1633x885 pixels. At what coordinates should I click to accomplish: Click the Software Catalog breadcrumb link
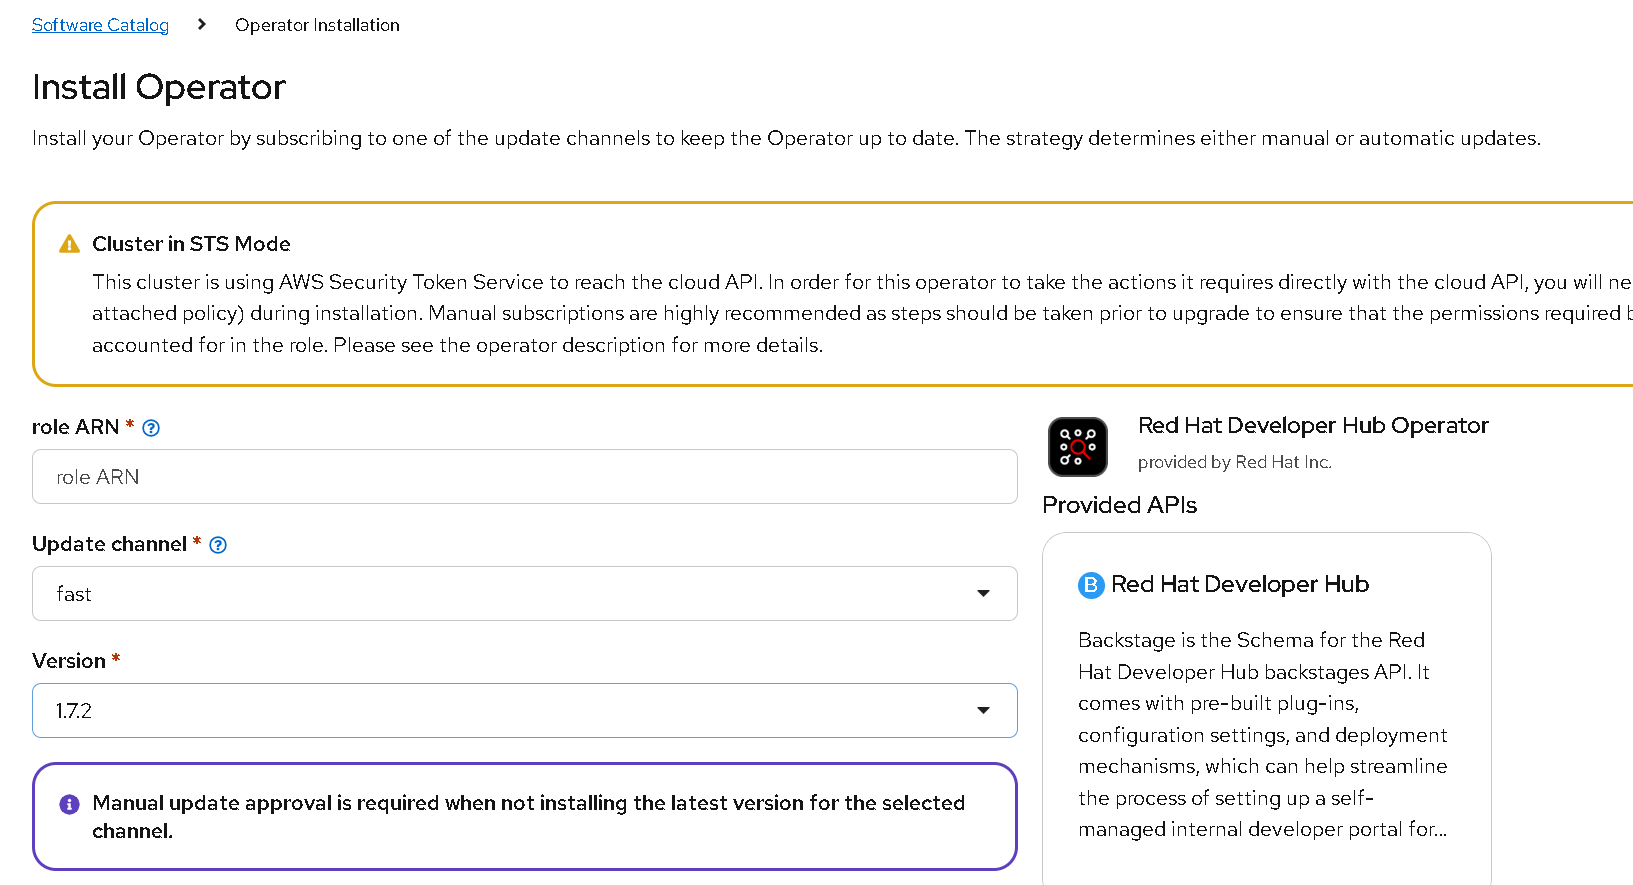(100, 25)
